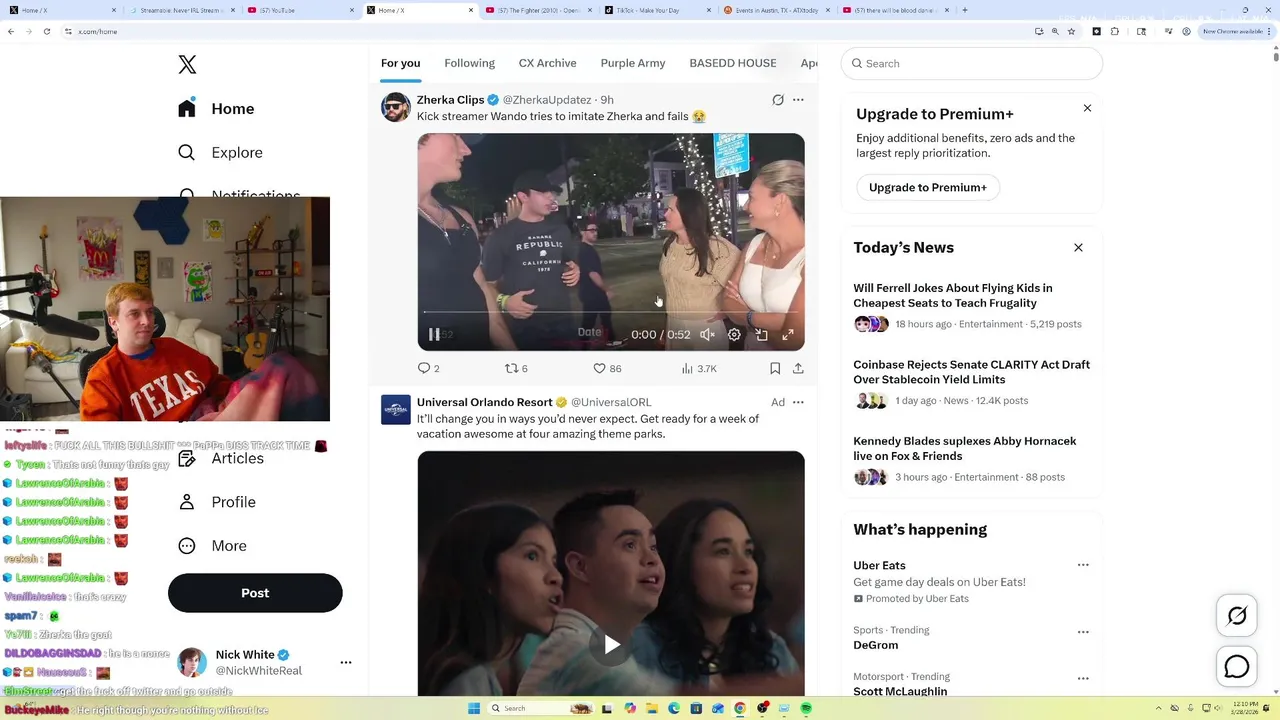Bookmark the Zerka Clips post
The image size is (1280, 720).
point(775,368)
